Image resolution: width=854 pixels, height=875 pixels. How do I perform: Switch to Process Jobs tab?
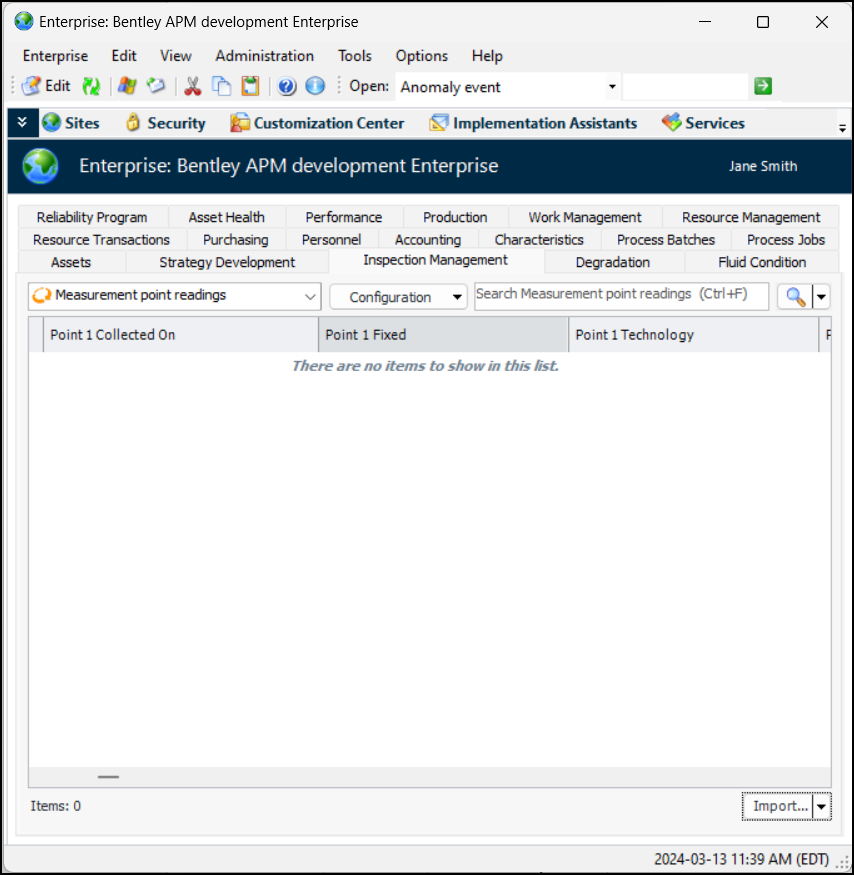[785, 239]
